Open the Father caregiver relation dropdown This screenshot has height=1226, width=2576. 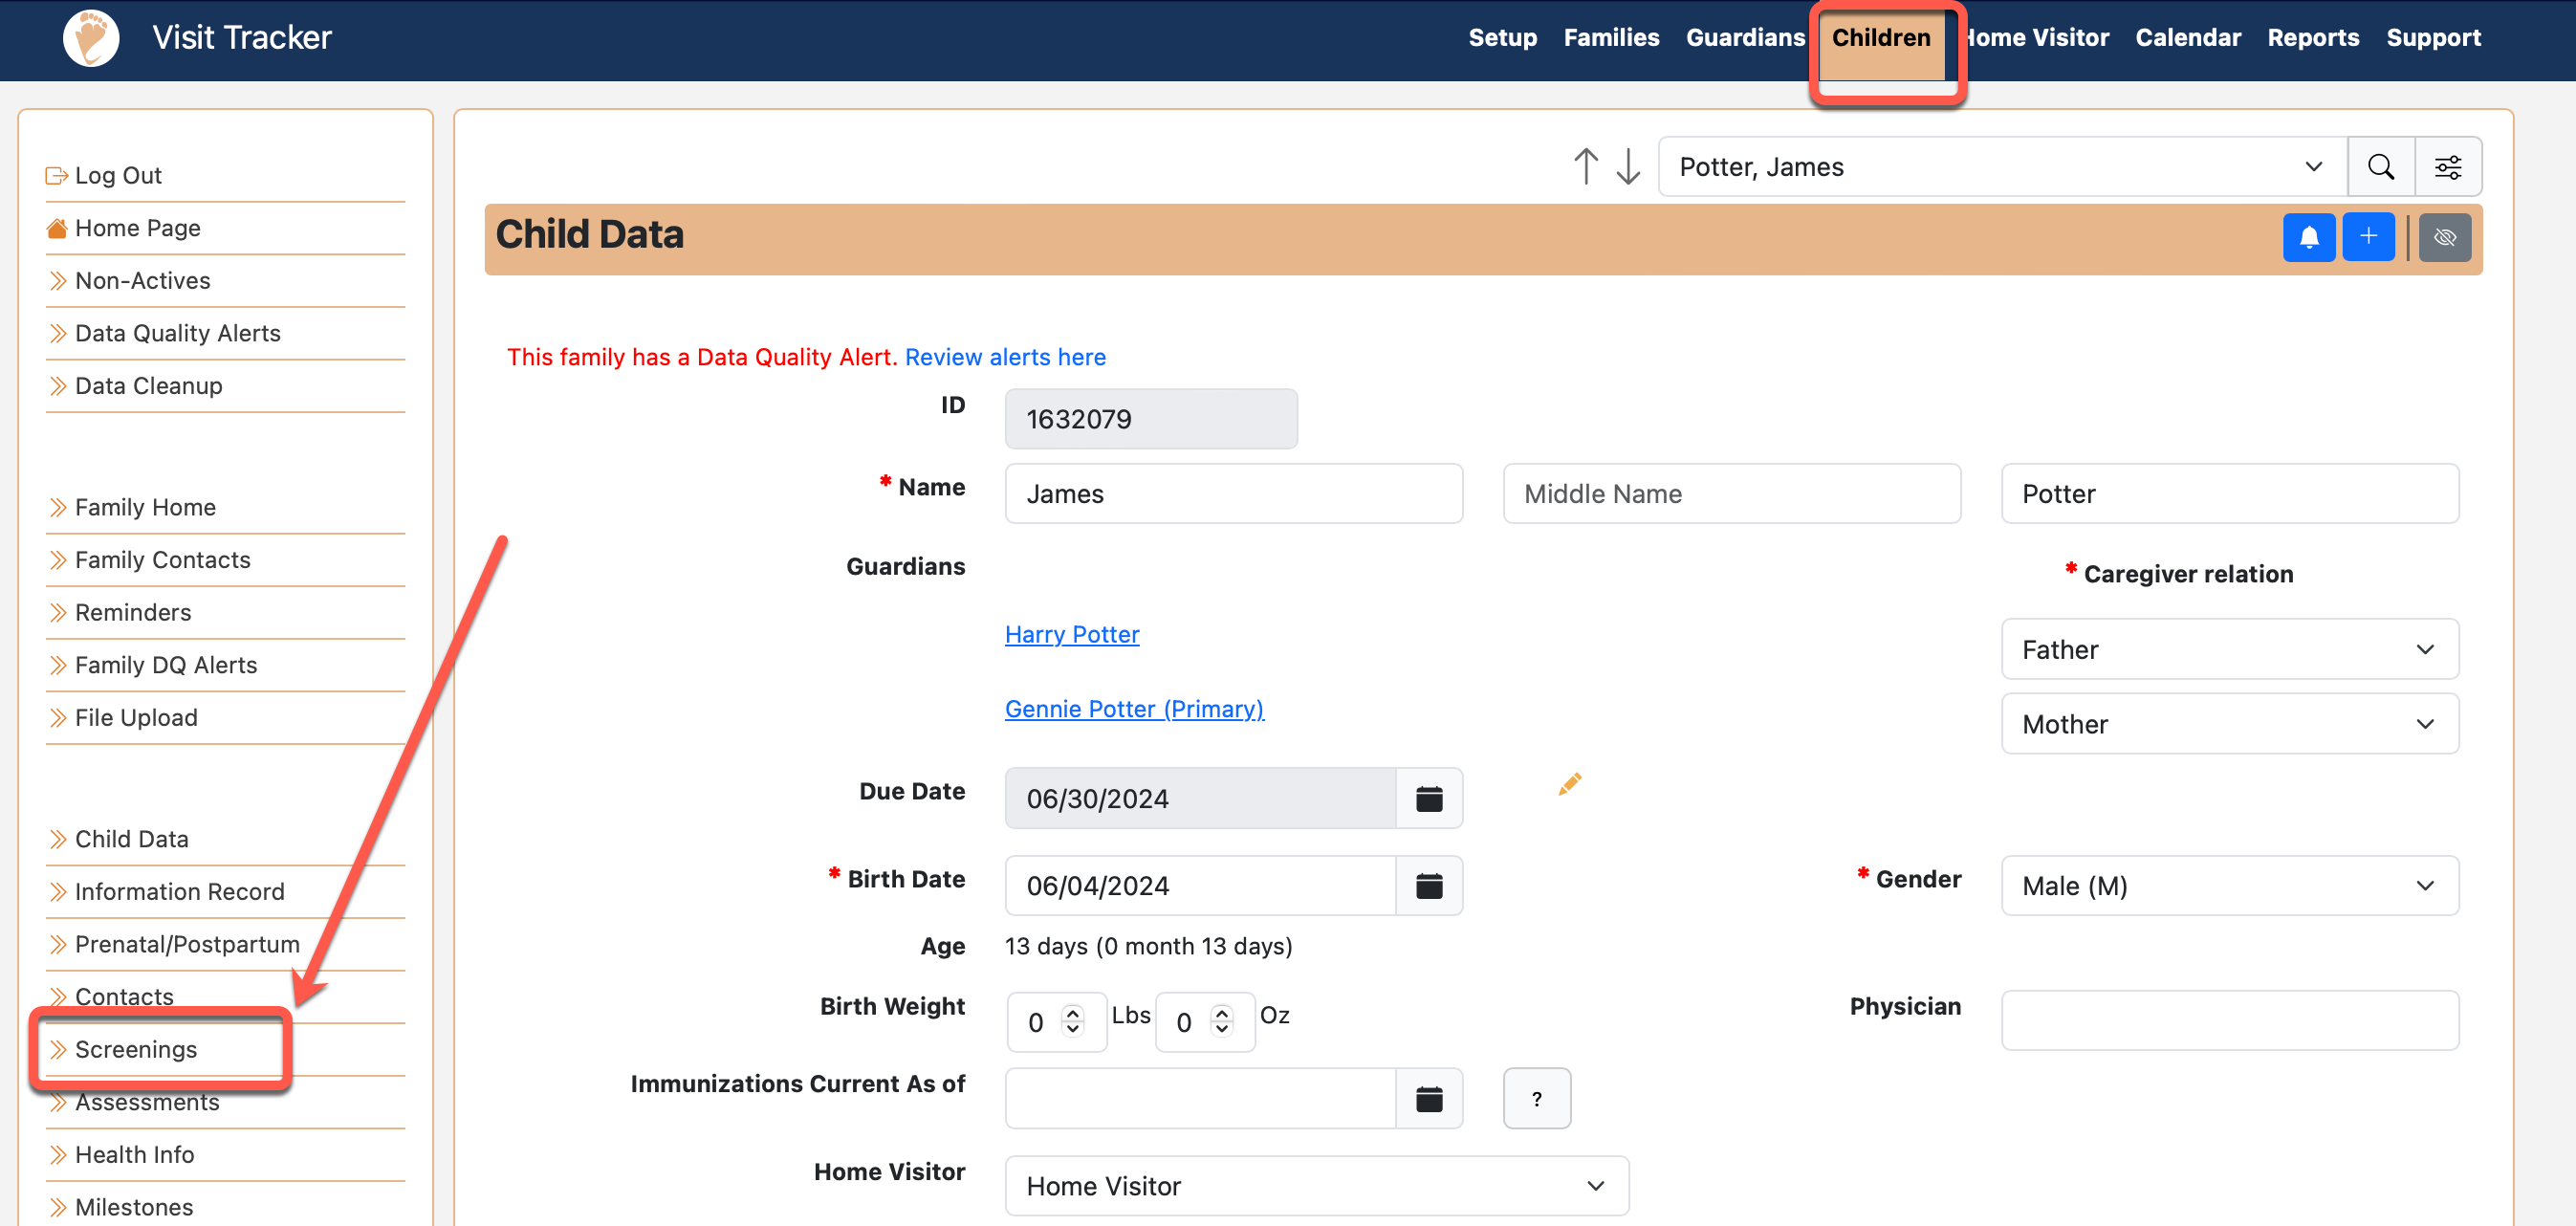coord(2229,649)
